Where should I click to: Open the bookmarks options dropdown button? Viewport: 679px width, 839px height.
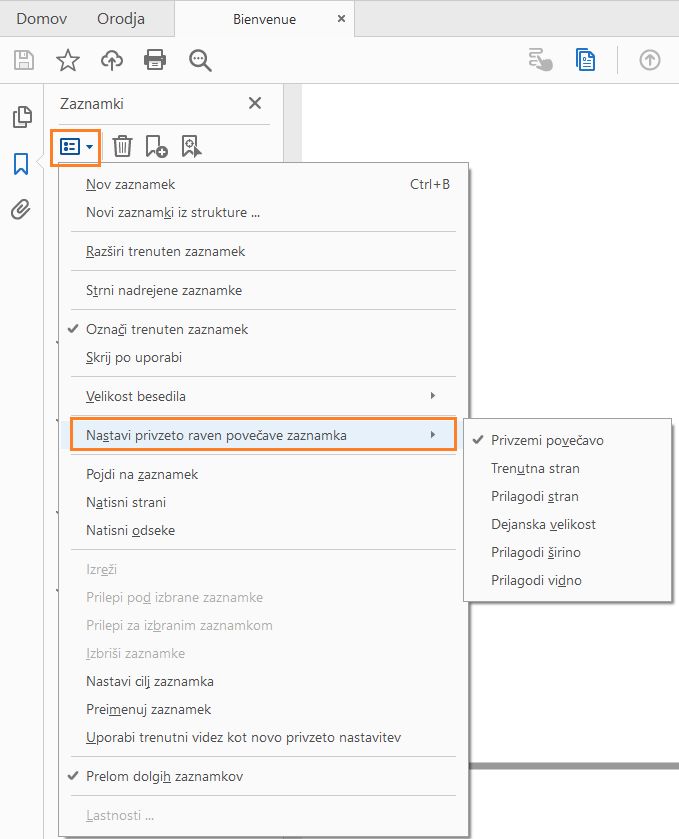76,147
